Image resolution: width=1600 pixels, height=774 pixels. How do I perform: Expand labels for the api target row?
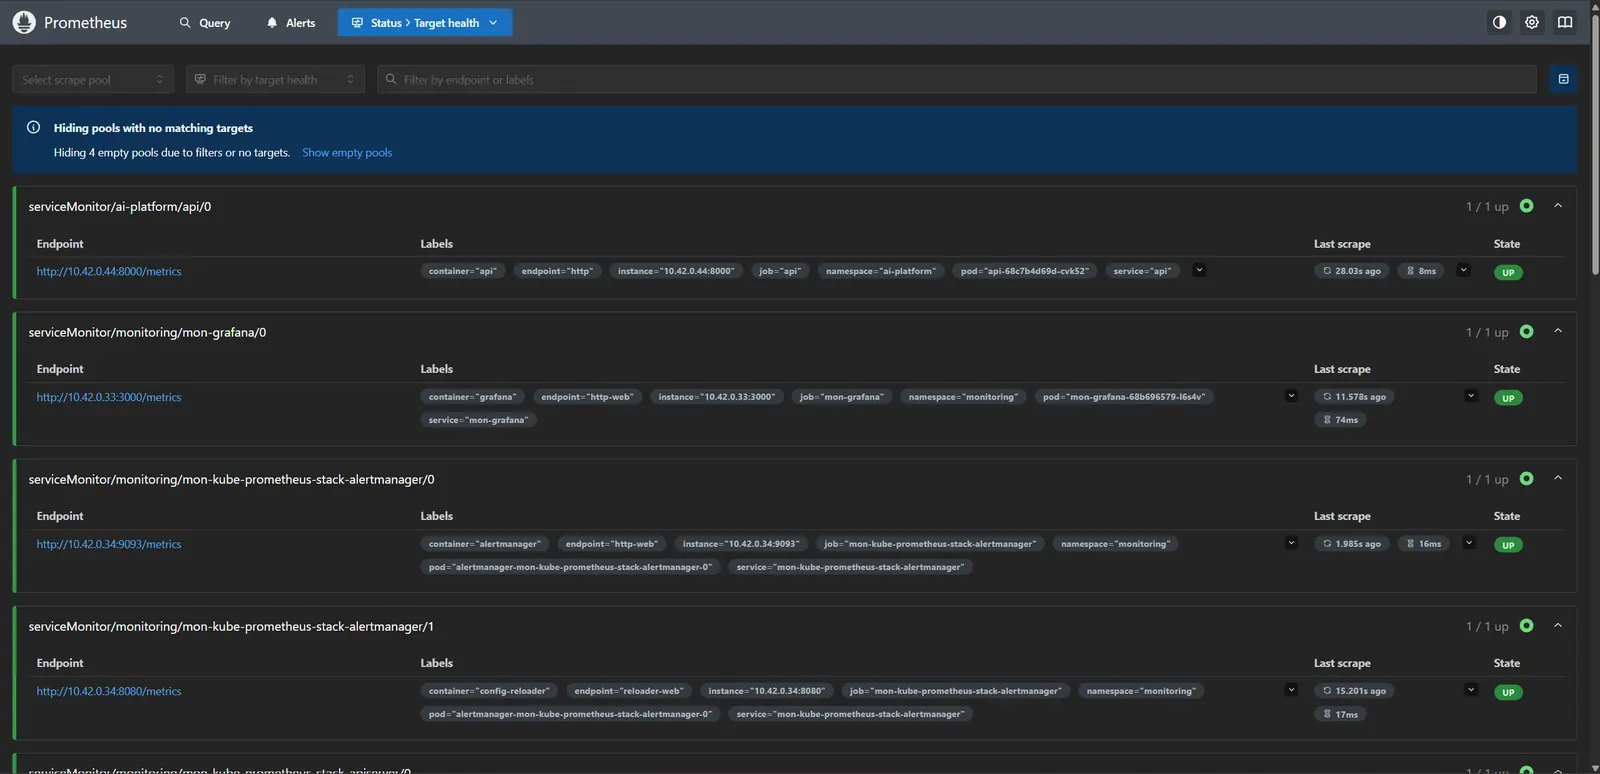(1199, 270)
